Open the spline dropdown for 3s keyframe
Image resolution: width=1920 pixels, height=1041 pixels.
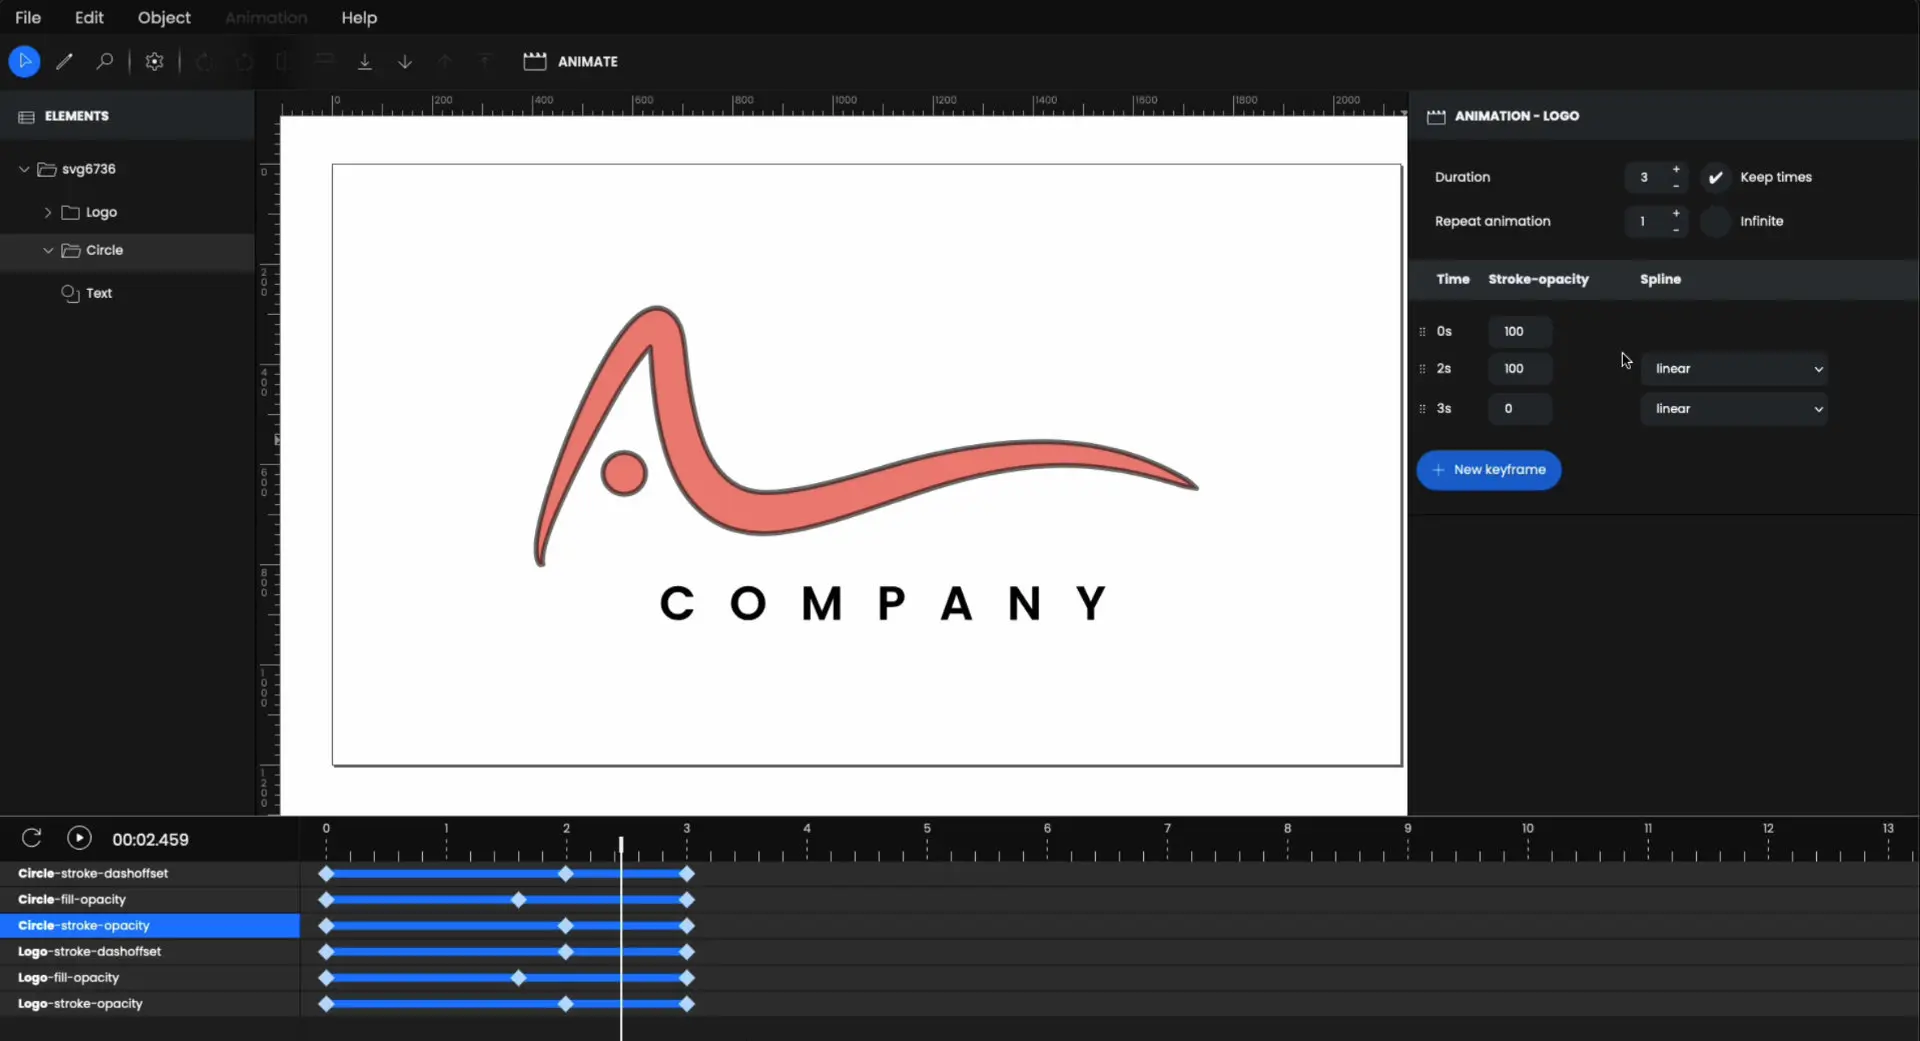pyautogui.click(x=1734, y=408)
